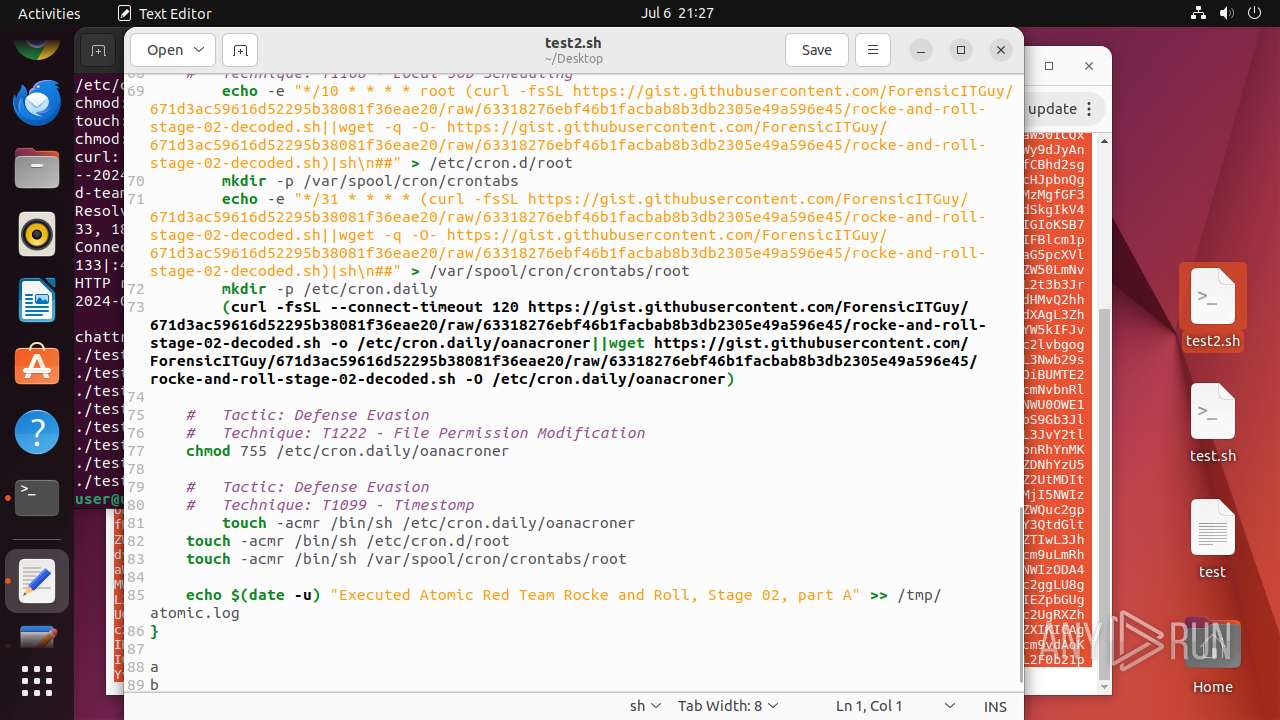This screenshot has width=1280, height=720.
Task: Launch Rhythmbox from the dock
Action: 37,233
